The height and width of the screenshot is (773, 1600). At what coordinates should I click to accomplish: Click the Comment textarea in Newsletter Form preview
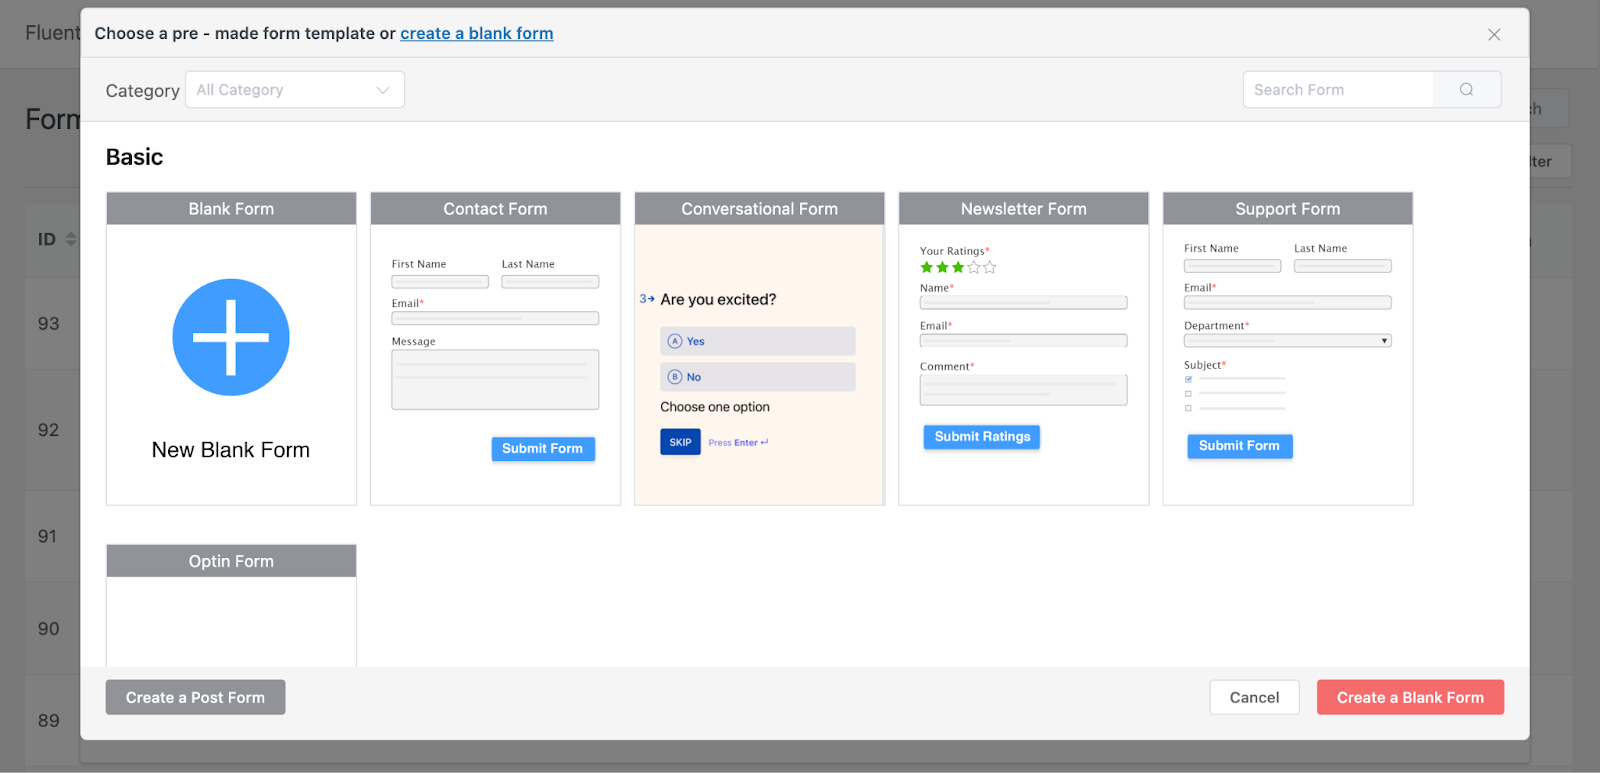(x=1023, y=390)
